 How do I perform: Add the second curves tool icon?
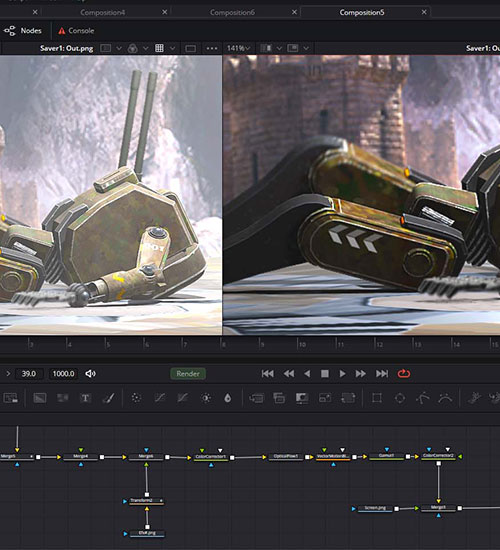coord(182,398)
